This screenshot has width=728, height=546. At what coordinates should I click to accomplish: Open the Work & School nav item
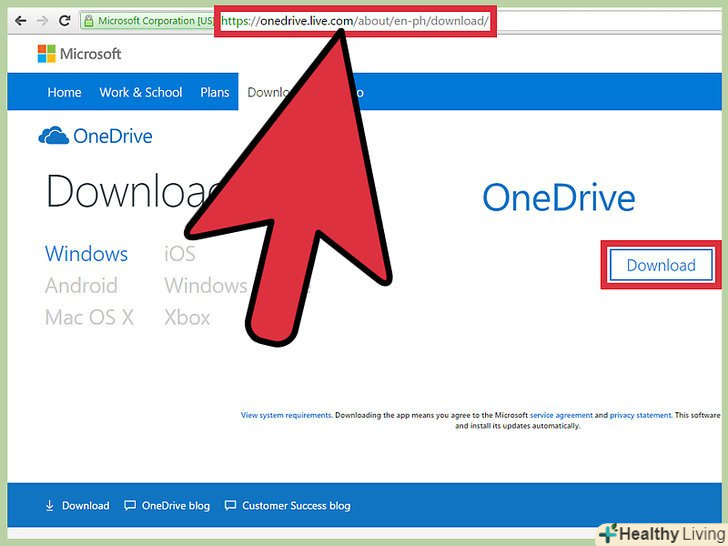[x=141, y=92]
